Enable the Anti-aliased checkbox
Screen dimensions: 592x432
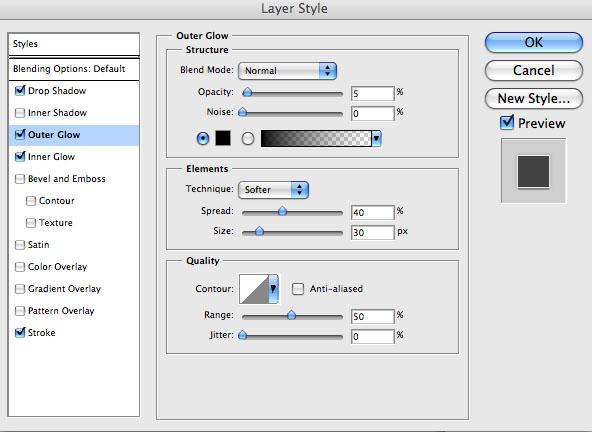[x=298, y=289]
